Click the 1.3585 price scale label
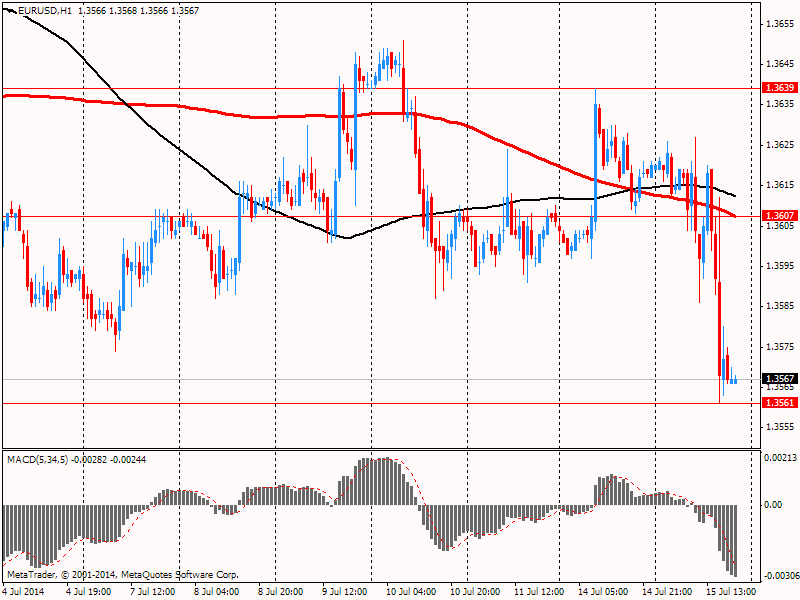 [778, 305]
